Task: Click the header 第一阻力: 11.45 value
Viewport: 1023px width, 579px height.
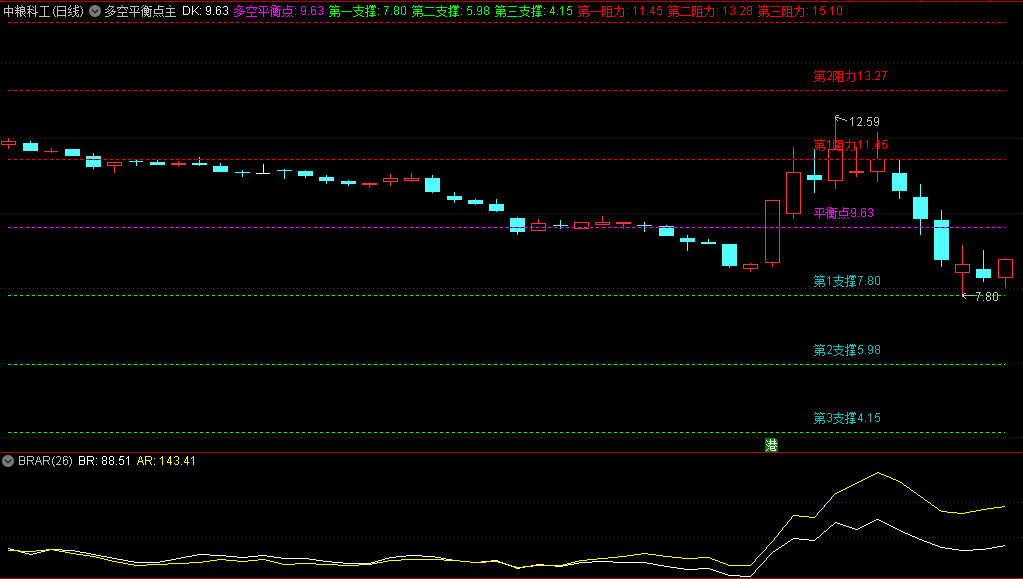Action: point(620,11)
